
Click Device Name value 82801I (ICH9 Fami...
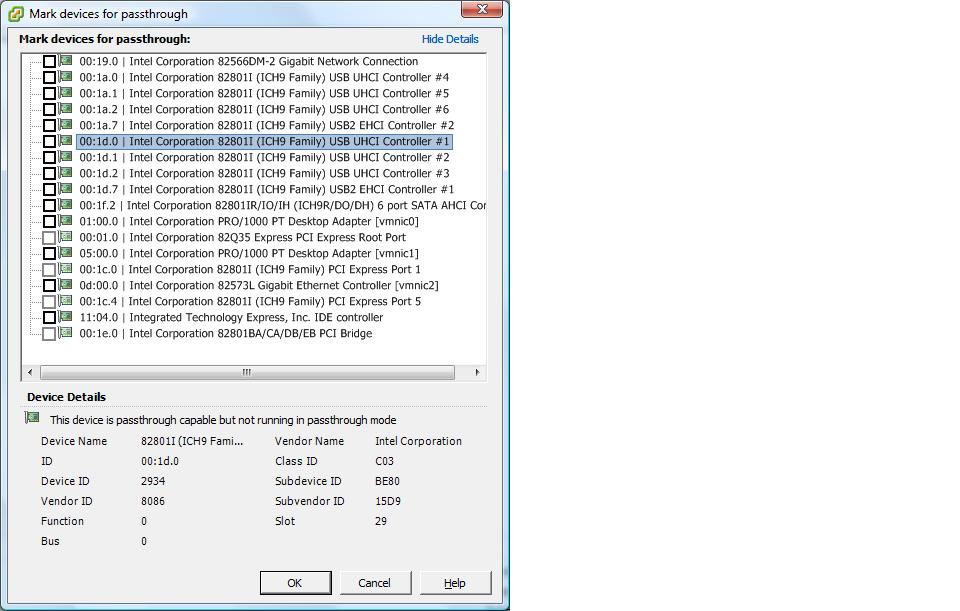(x=192, y=441)
